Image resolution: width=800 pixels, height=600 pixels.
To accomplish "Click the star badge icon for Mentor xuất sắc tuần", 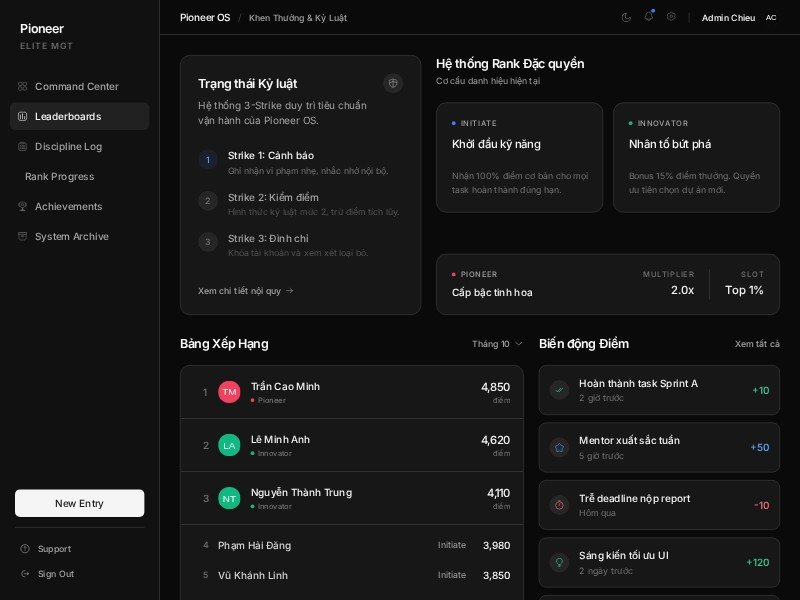I will [559, 448].
